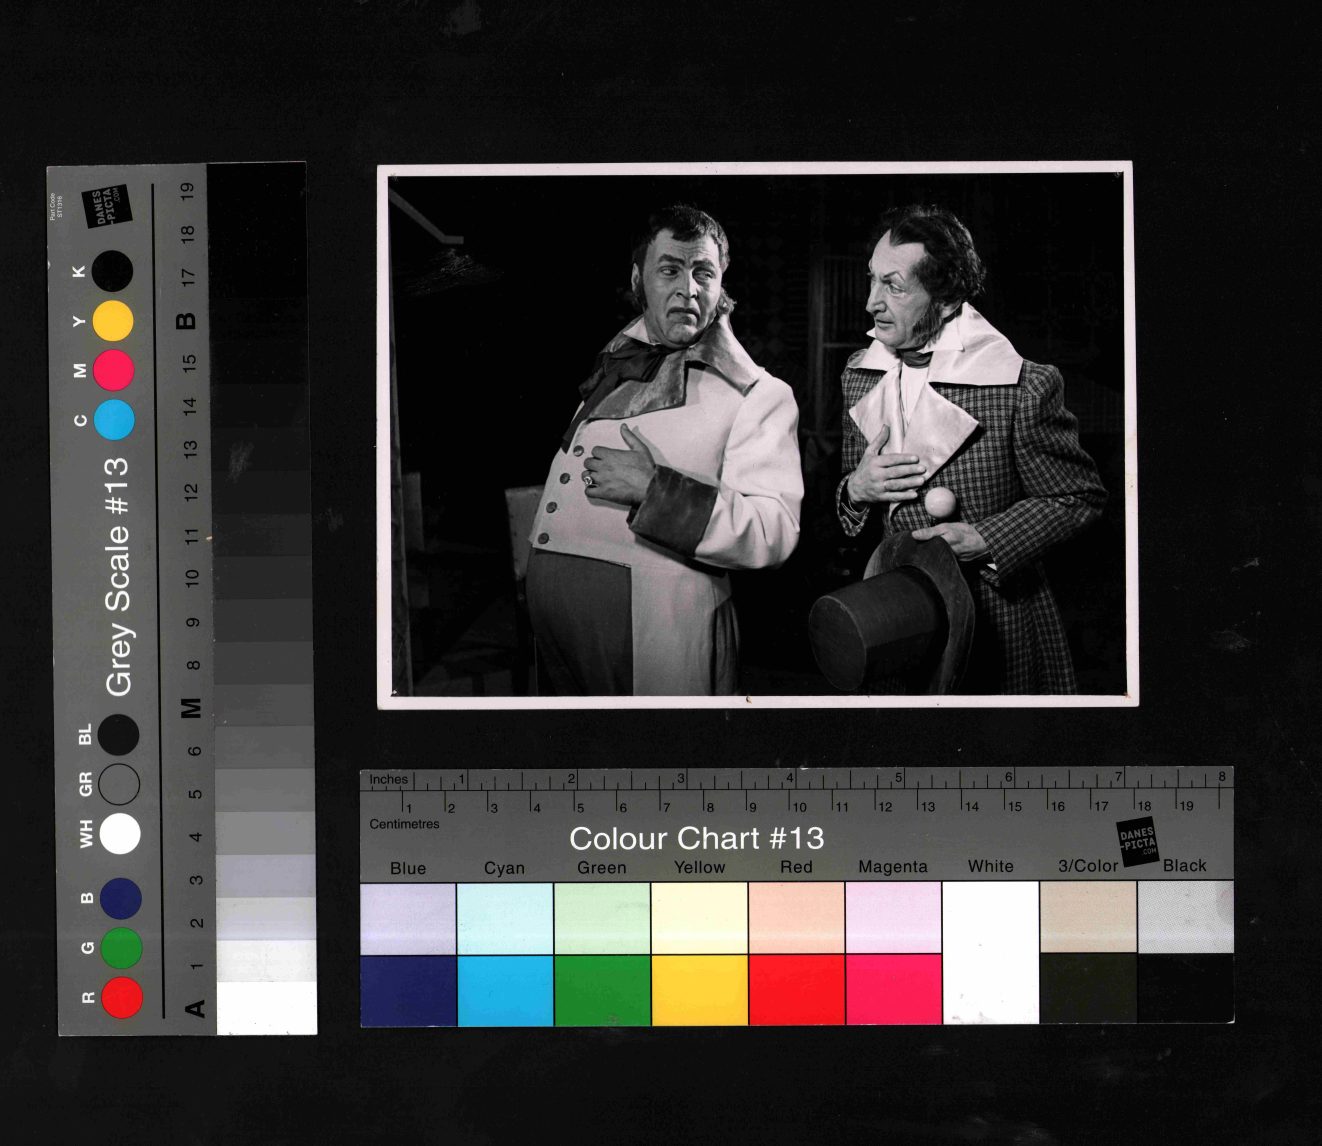Viewport: 1322px width, 1146px height.
Task: Click the red circle labeled R
Action: (121, 997)
